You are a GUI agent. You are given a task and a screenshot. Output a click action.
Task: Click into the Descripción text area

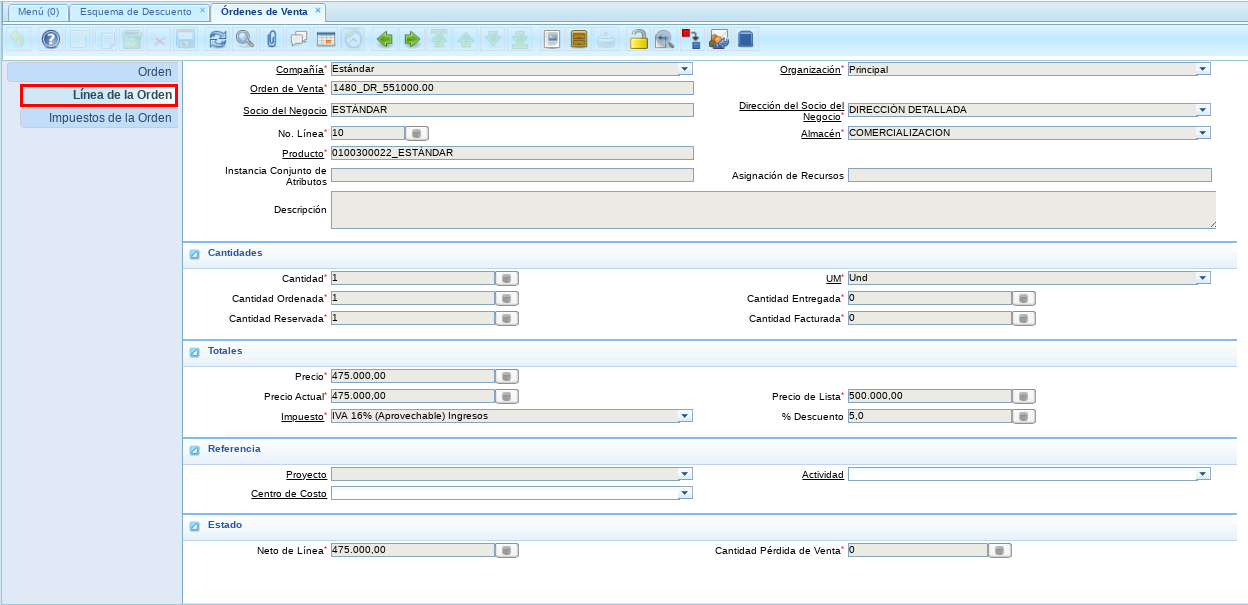coord(772,210)
